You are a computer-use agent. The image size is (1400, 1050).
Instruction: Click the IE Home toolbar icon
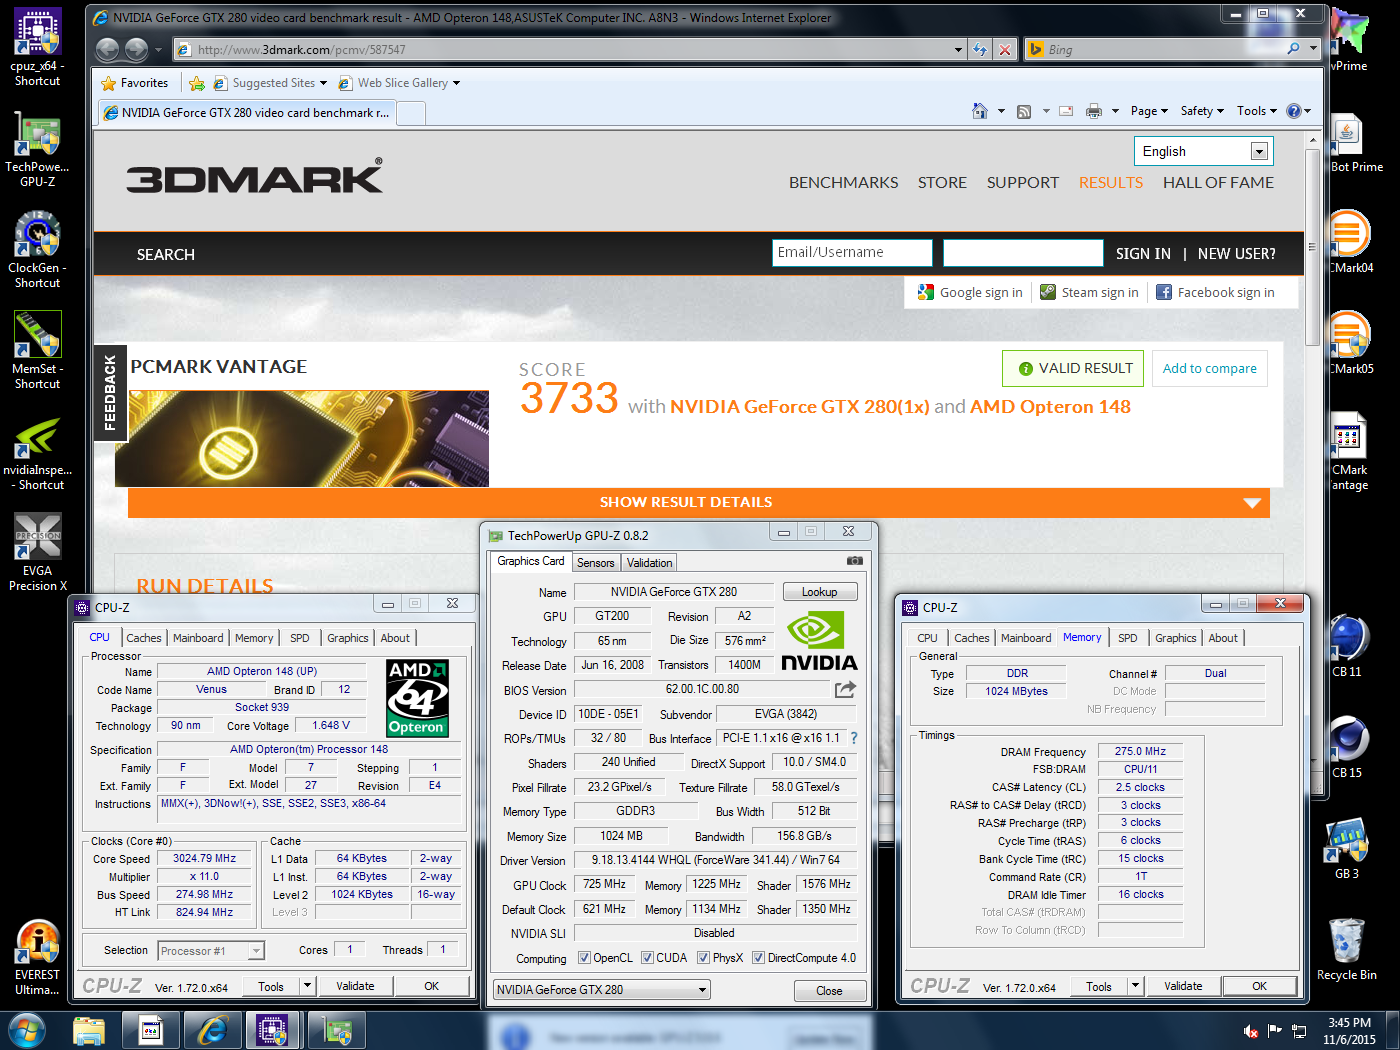980,111
